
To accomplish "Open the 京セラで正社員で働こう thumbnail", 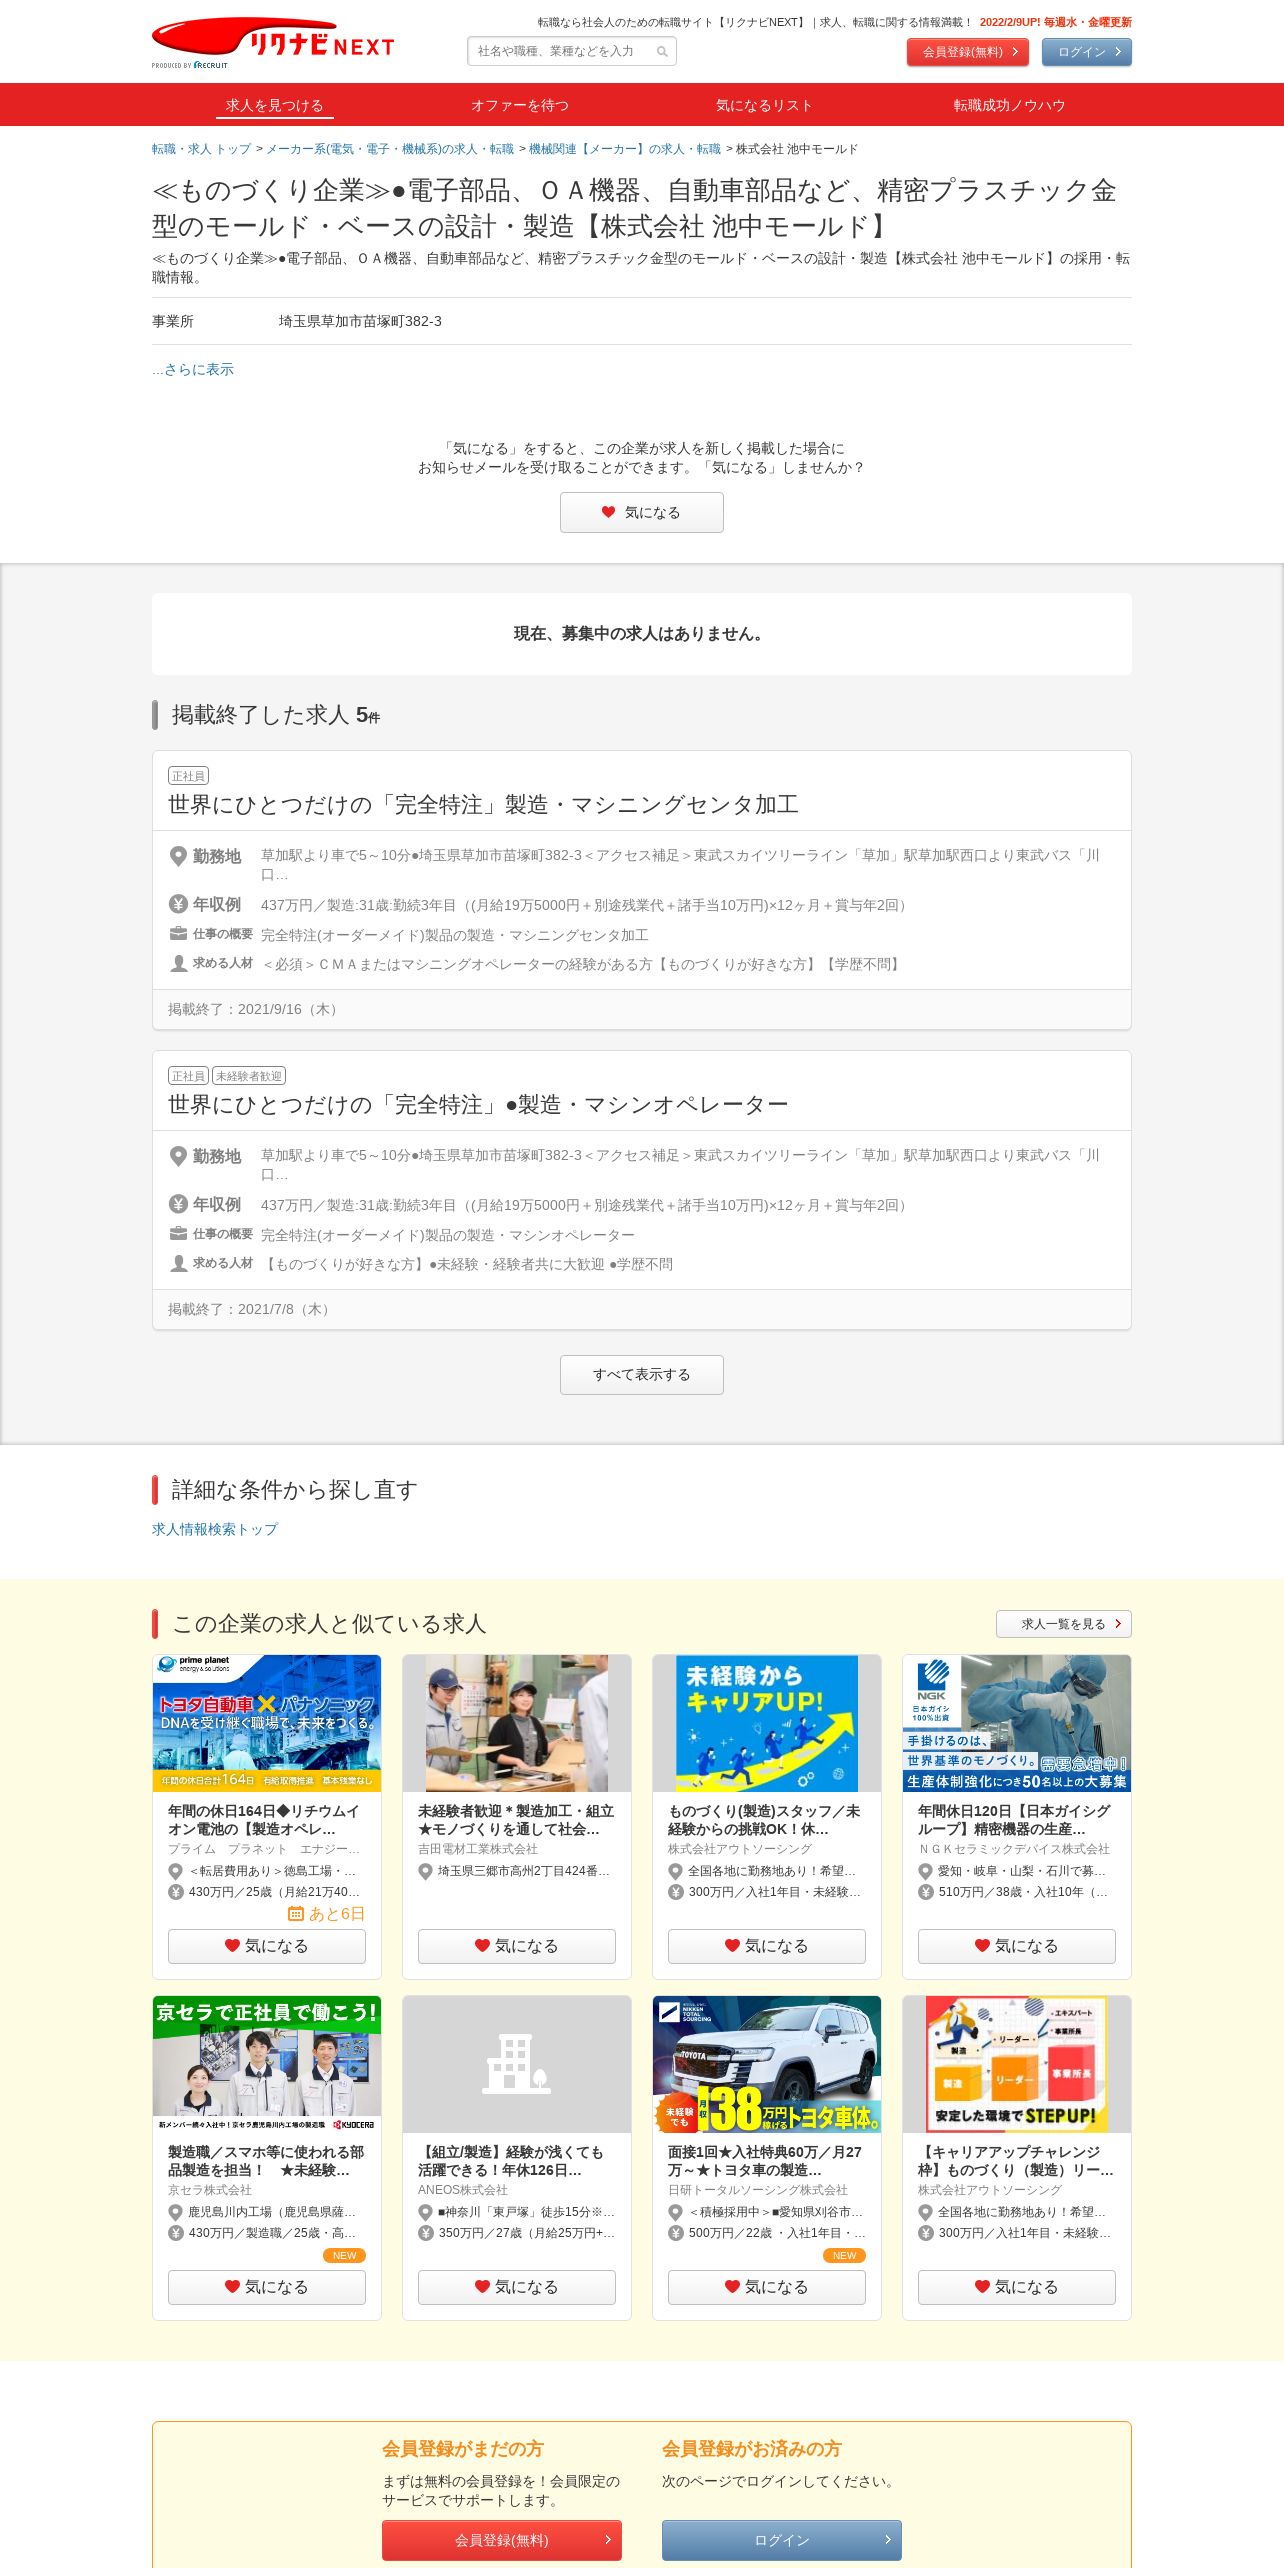I will click(267, 2064).
